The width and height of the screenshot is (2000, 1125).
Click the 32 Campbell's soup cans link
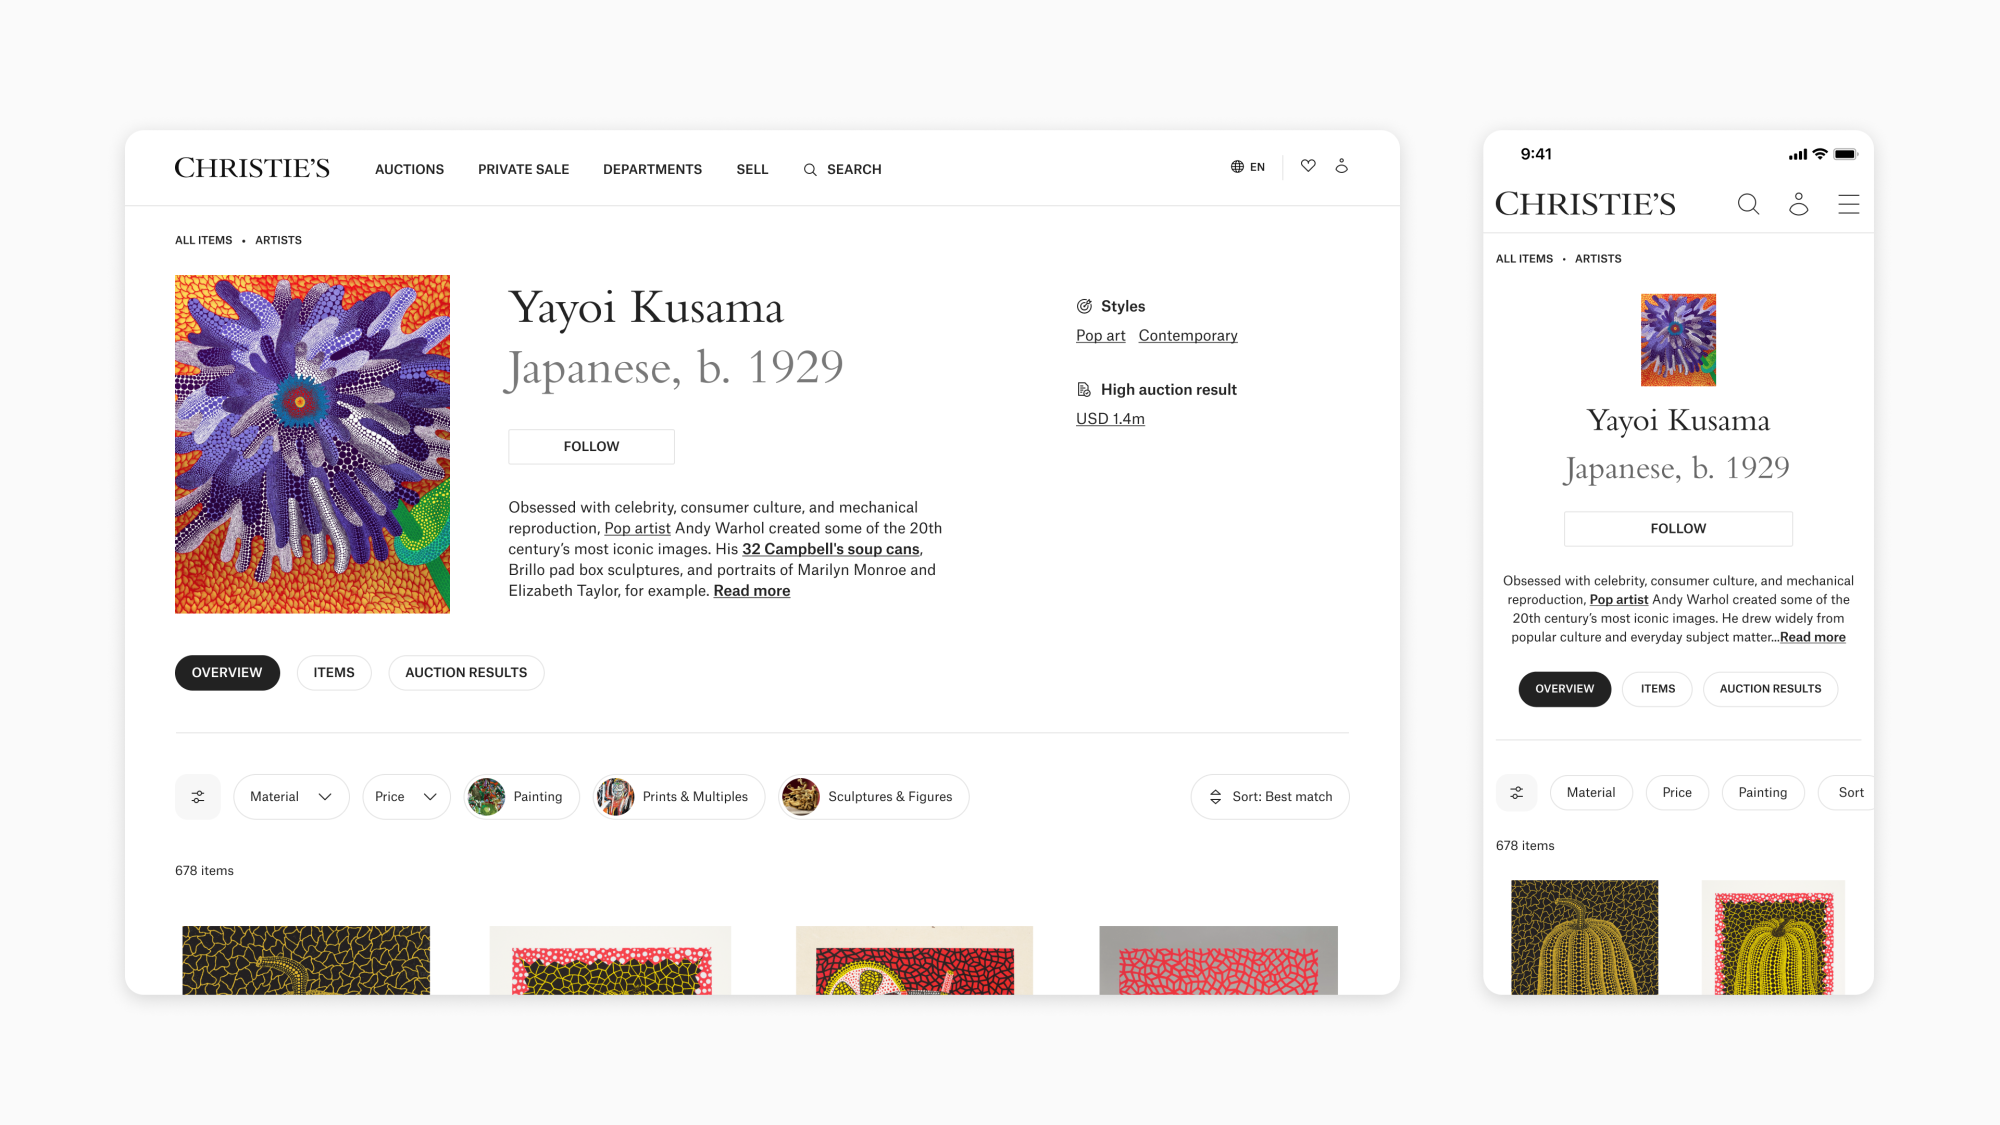831,549
